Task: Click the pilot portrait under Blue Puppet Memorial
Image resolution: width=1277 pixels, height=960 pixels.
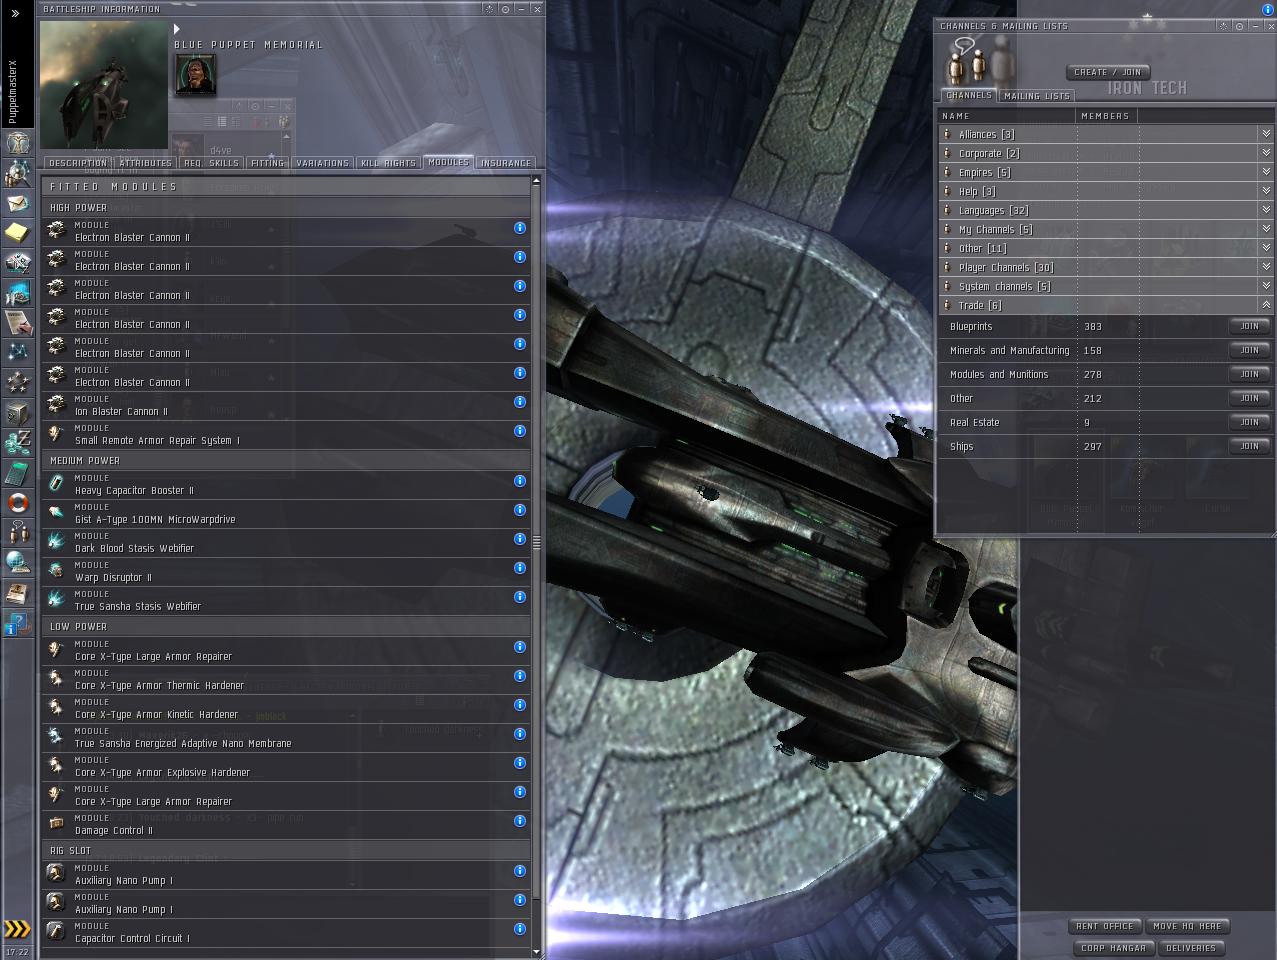Action: pyautogui.click(x=195, y=75)
